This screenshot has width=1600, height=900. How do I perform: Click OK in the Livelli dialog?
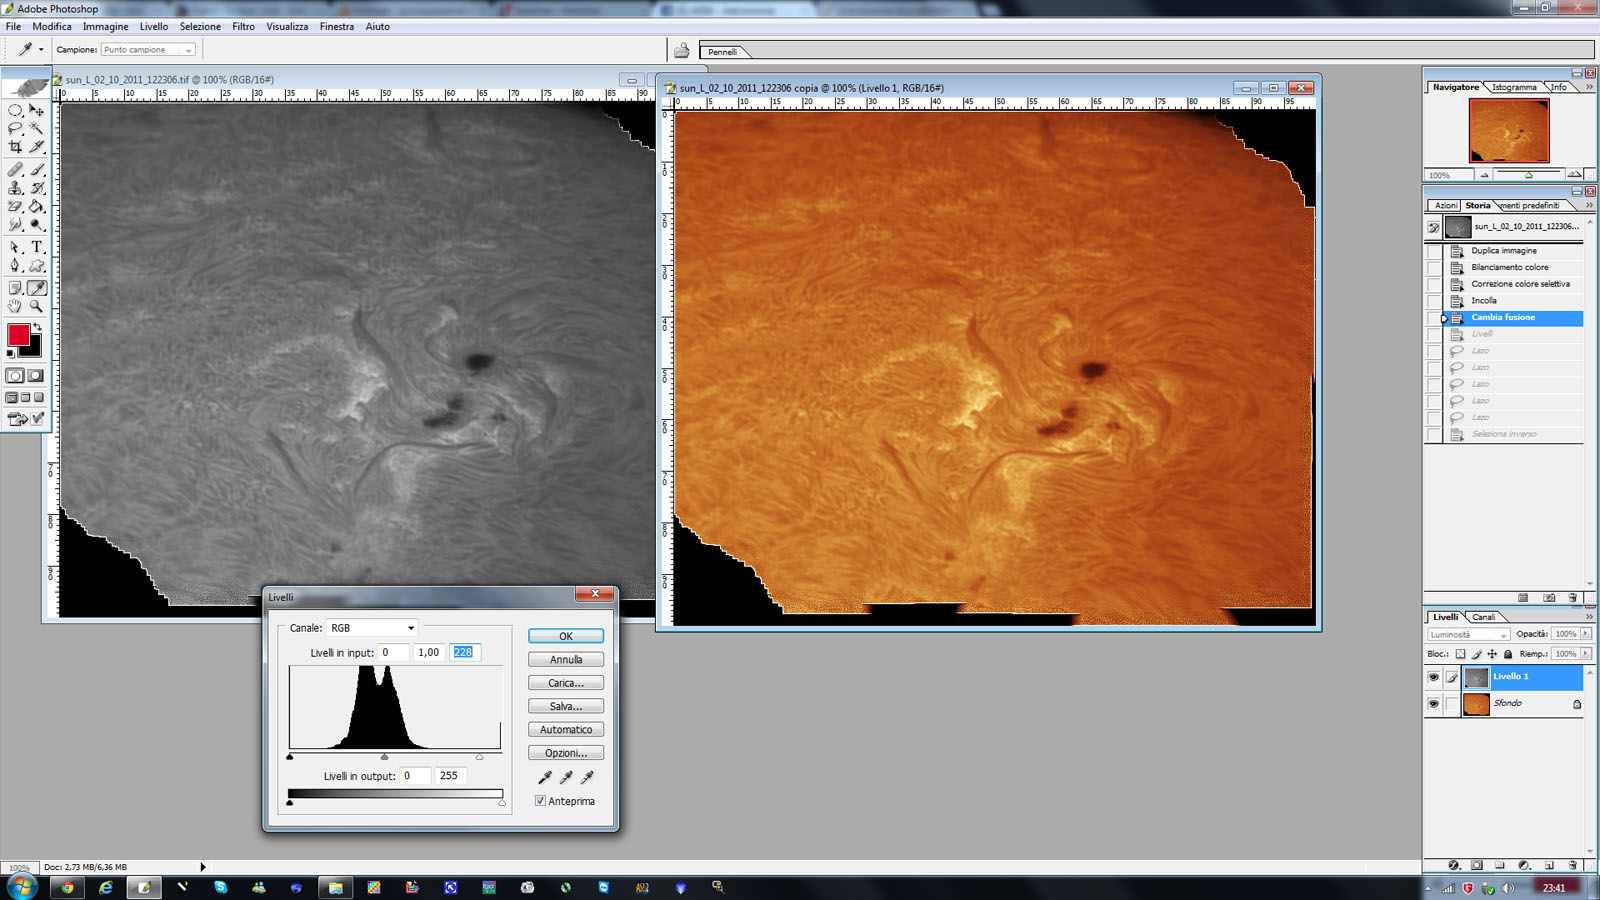[x=566, y=636]
